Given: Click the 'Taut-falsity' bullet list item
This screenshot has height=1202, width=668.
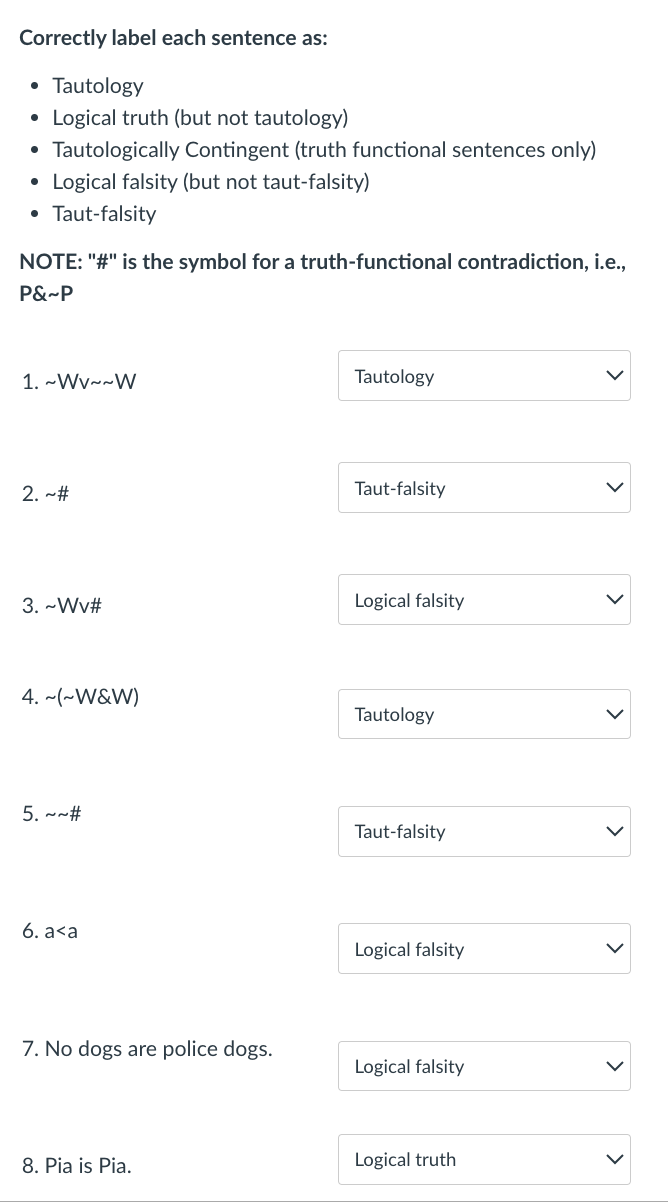Looking at the screenshot, I should (x=104, y=213).
